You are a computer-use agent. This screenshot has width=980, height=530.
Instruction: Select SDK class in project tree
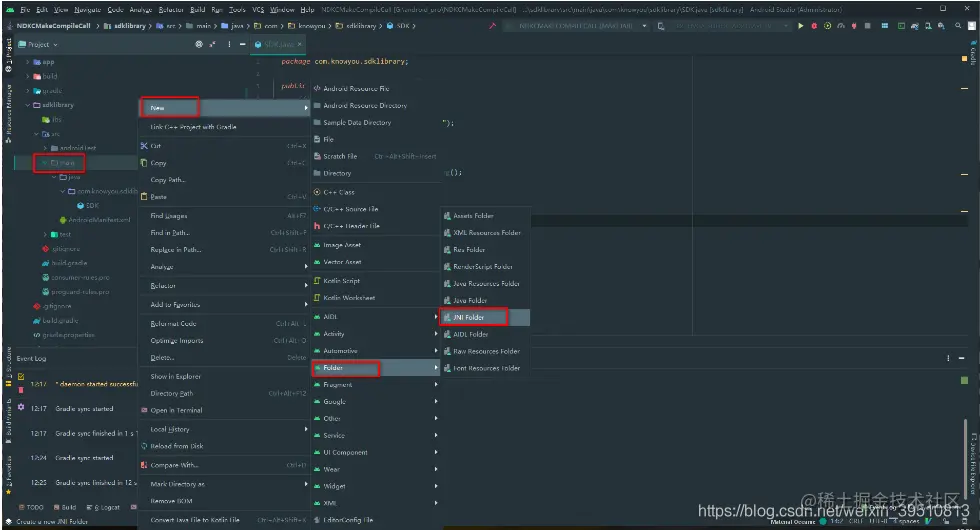click(88, 206)
